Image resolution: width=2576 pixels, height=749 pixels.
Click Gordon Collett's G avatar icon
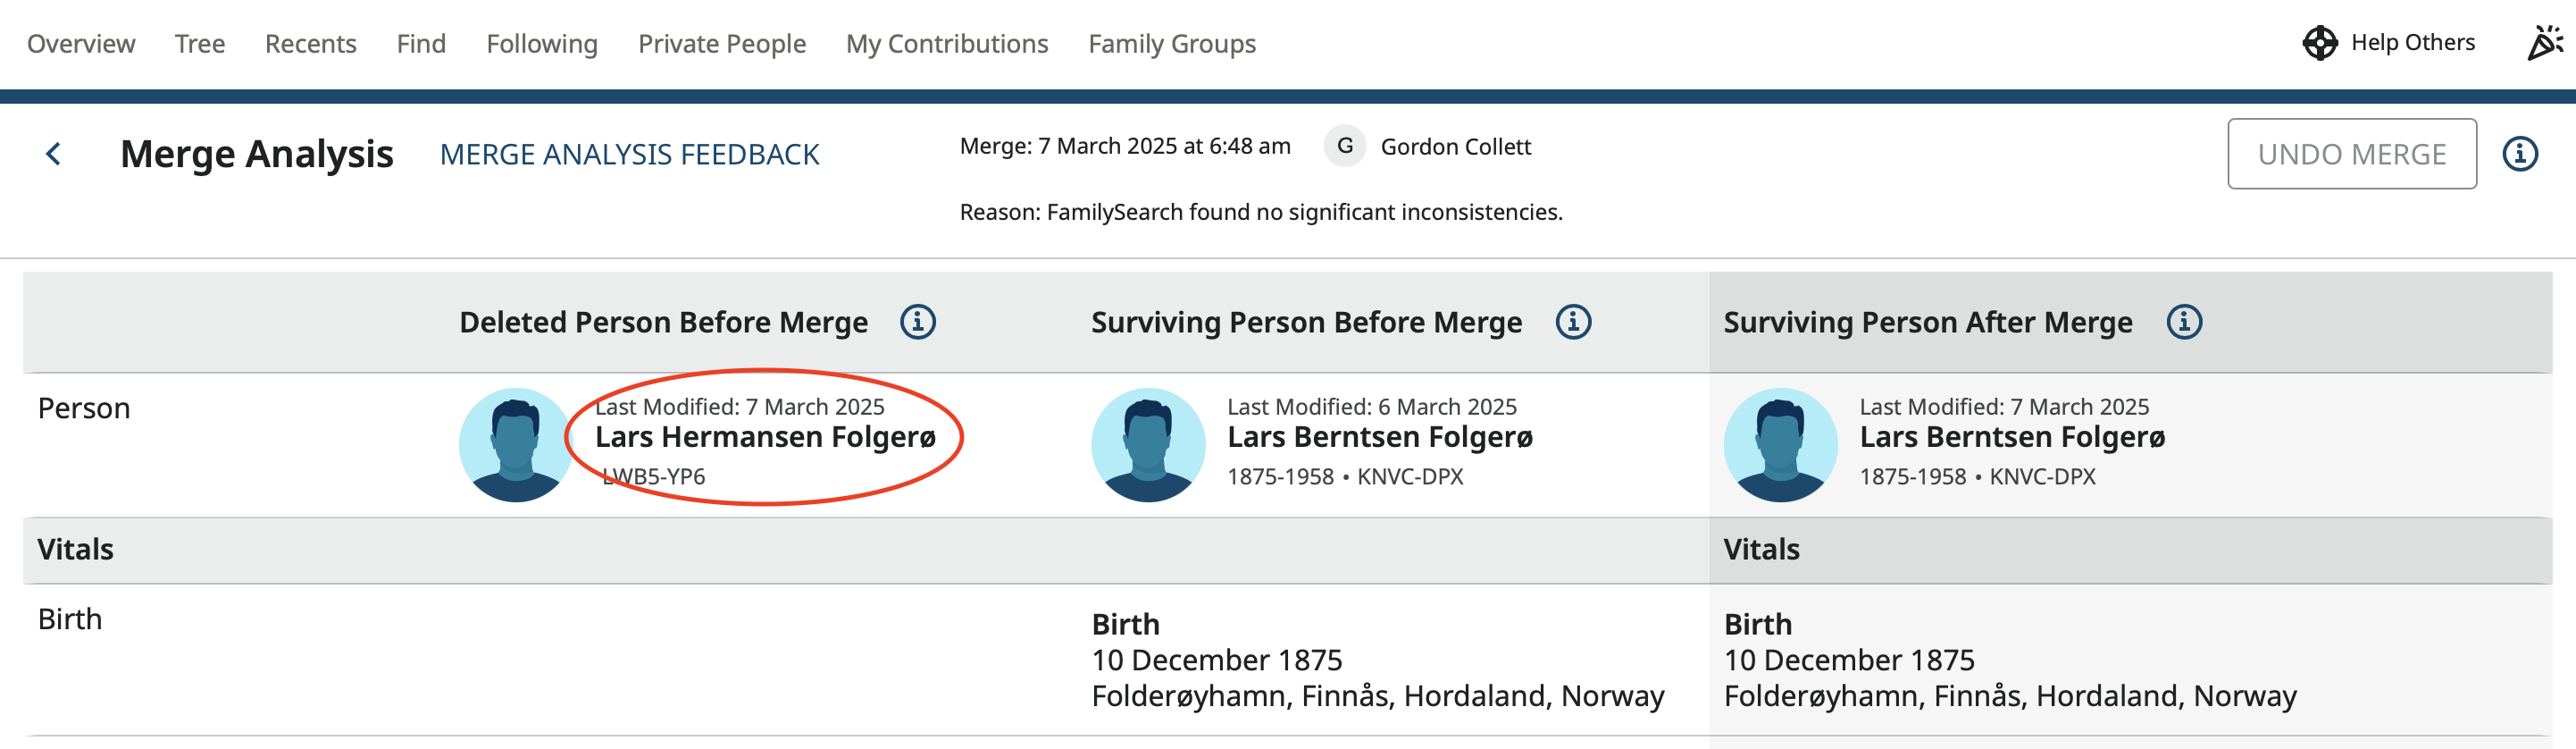point(1345,146)
